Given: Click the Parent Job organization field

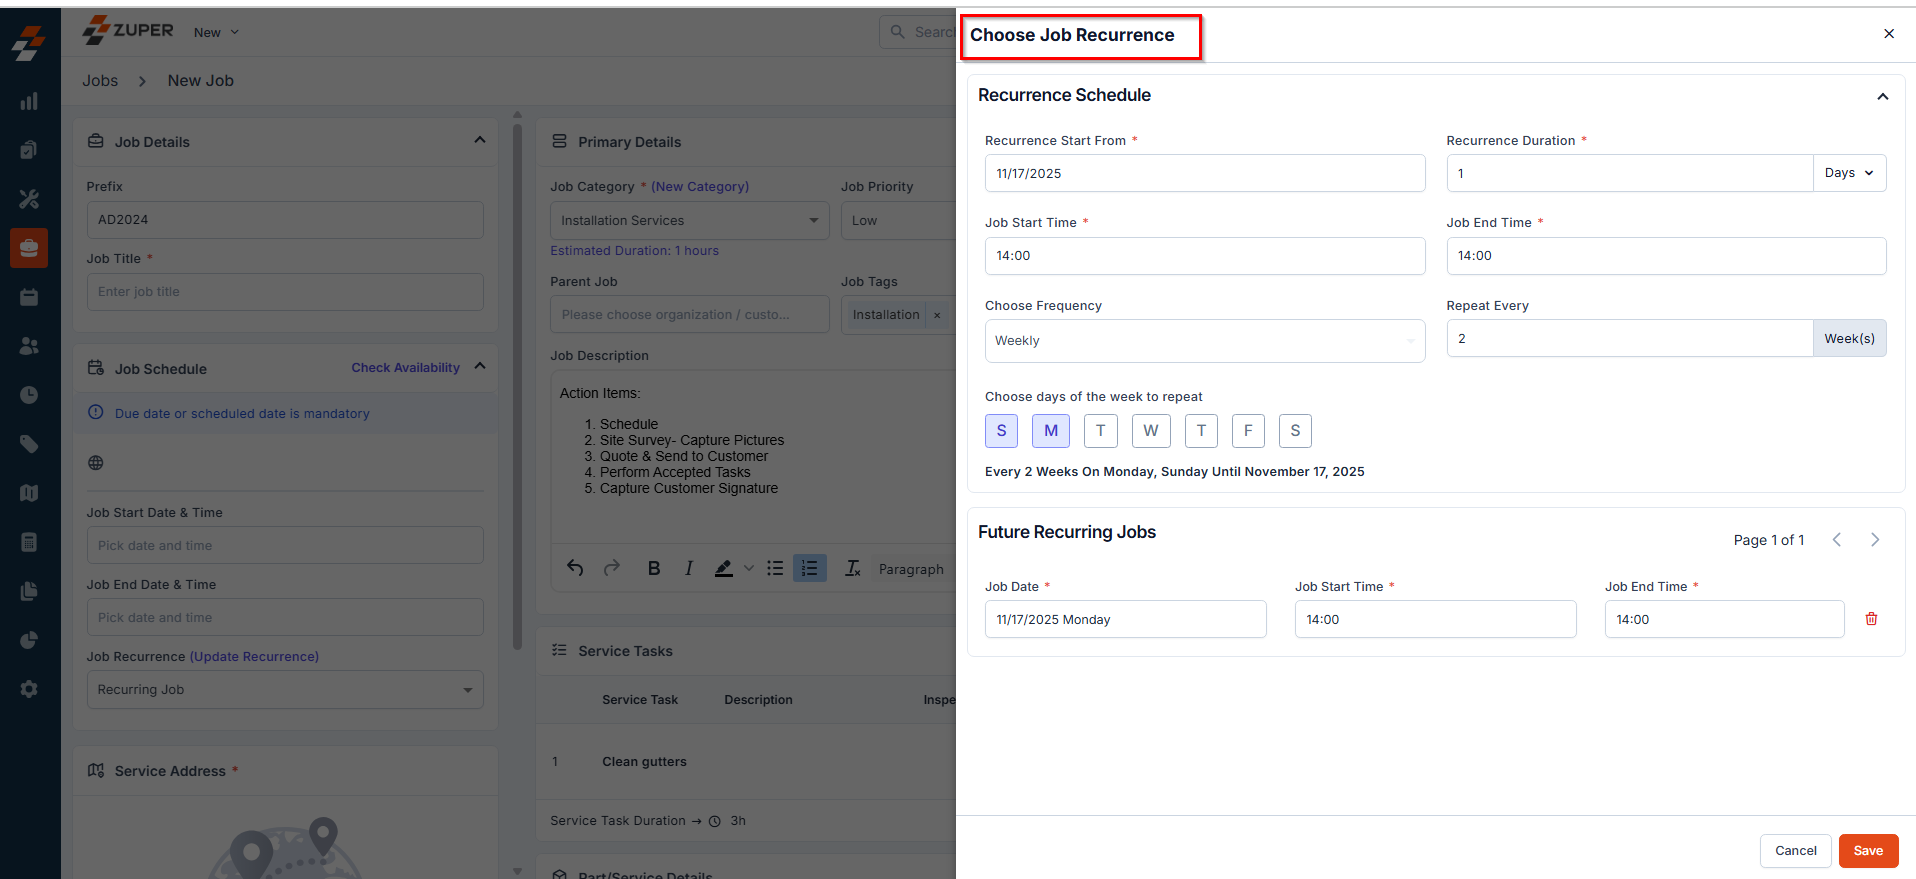Looking at the screenshot, I should (x=690, y=314).
